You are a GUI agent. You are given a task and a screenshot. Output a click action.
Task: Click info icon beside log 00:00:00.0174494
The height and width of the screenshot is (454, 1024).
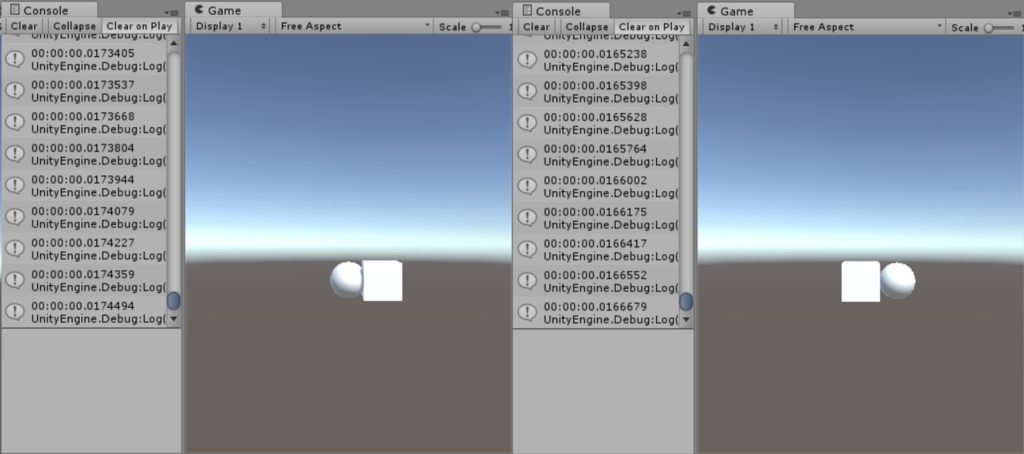tap(15, 312)
